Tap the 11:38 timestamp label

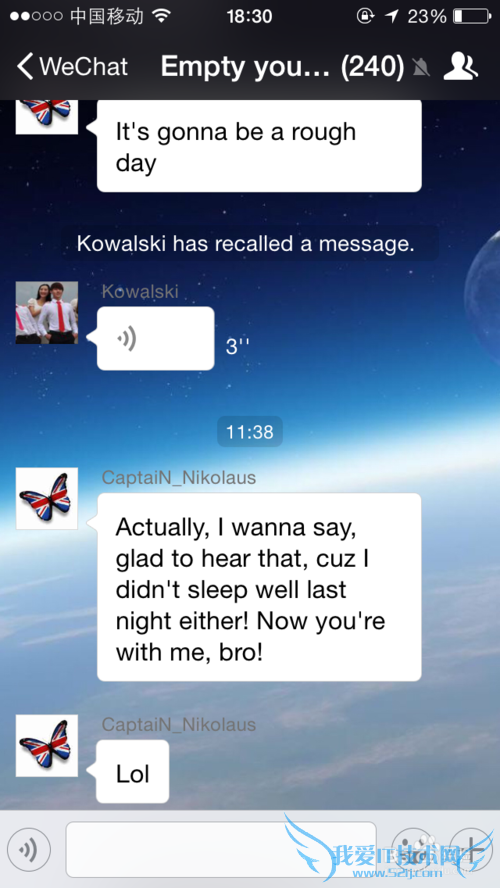point(250,432)
